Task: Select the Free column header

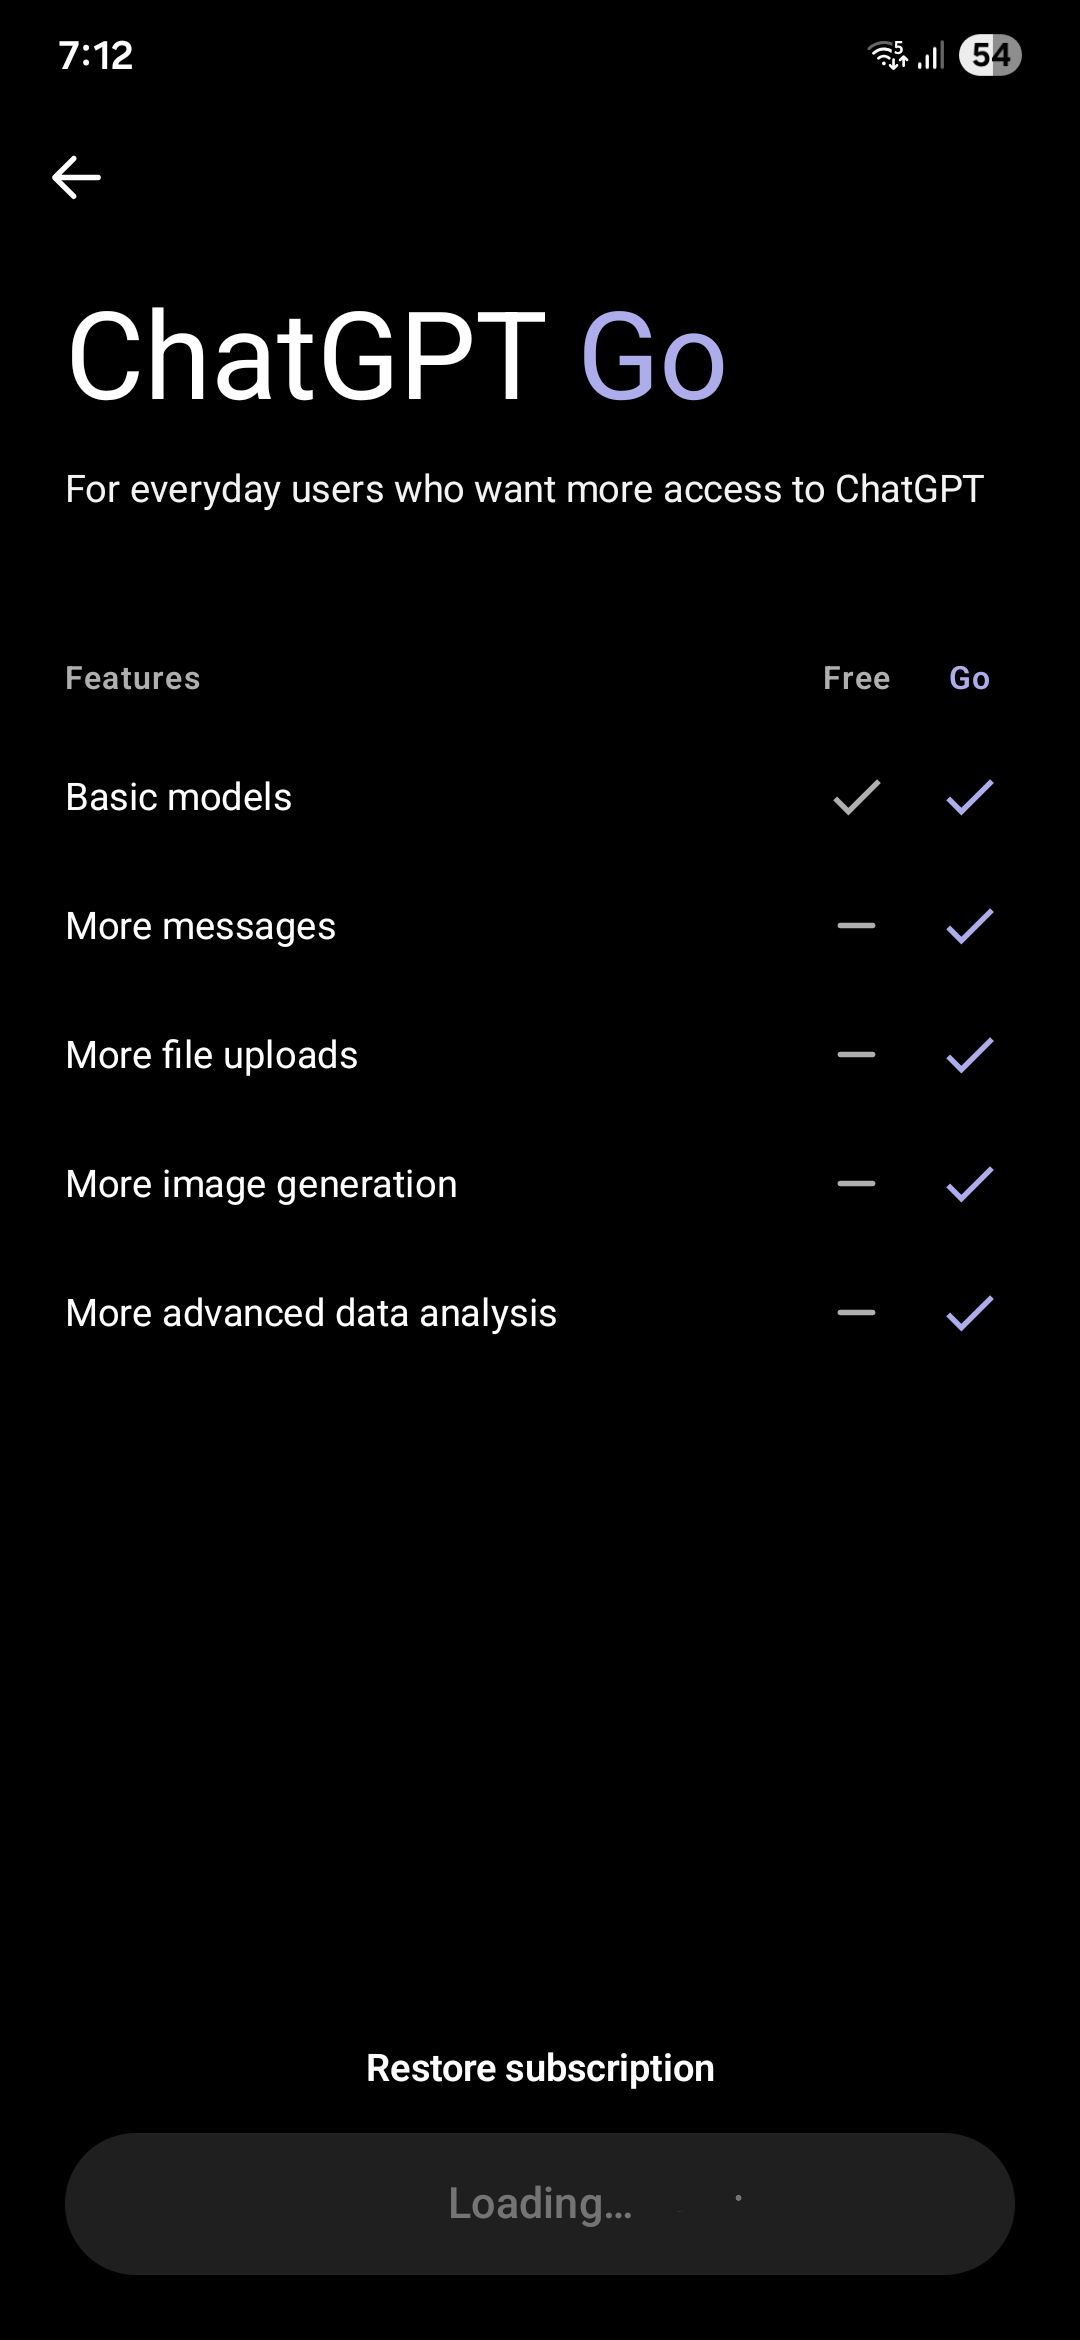Action: (856, 678)
